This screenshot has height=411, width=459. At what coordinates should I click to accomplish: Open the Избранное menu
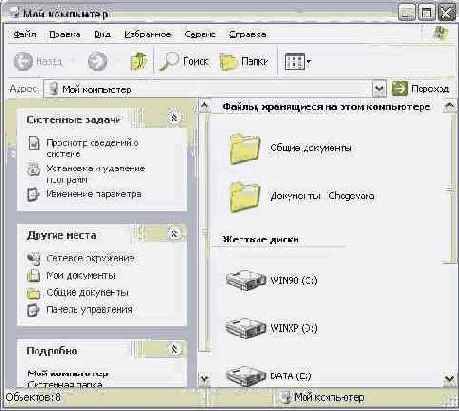[x=148, y=34]
